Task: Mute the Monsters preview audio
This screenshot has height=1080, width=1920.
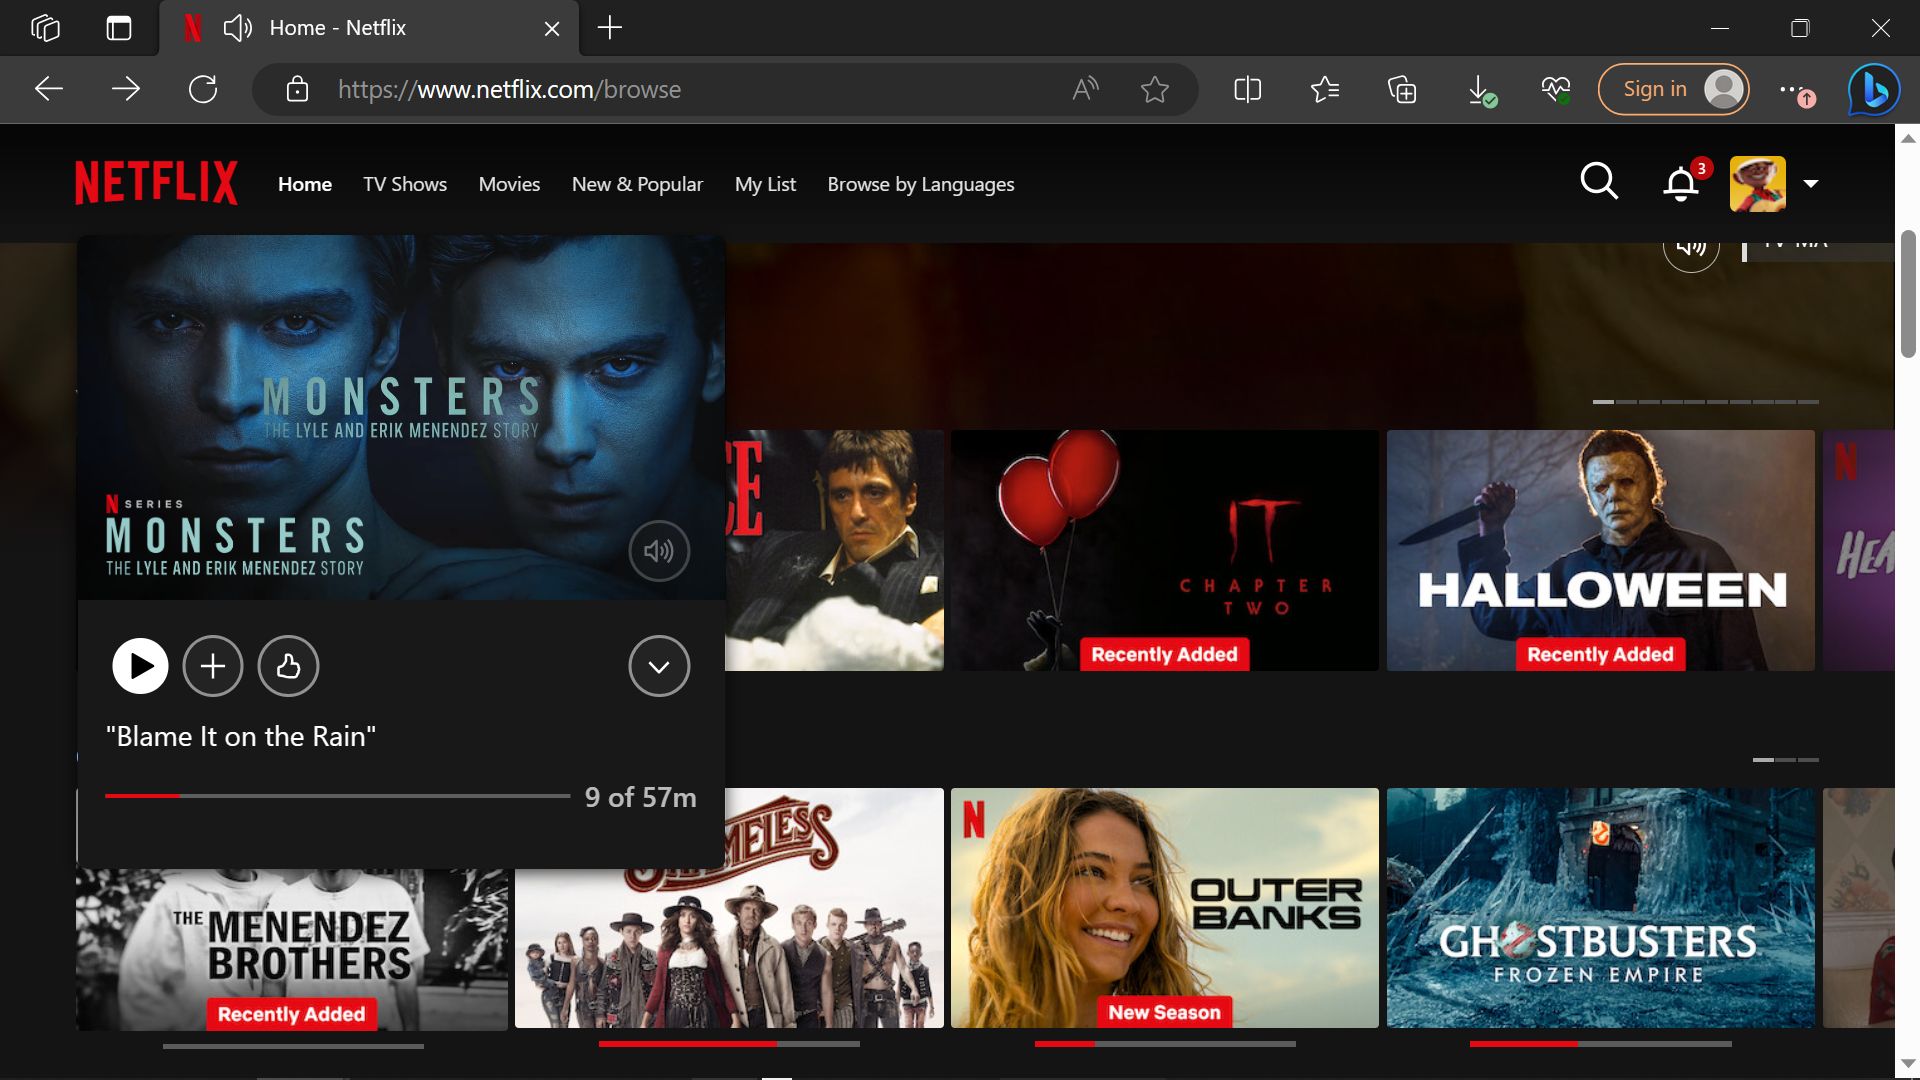Action: [659, 551]
